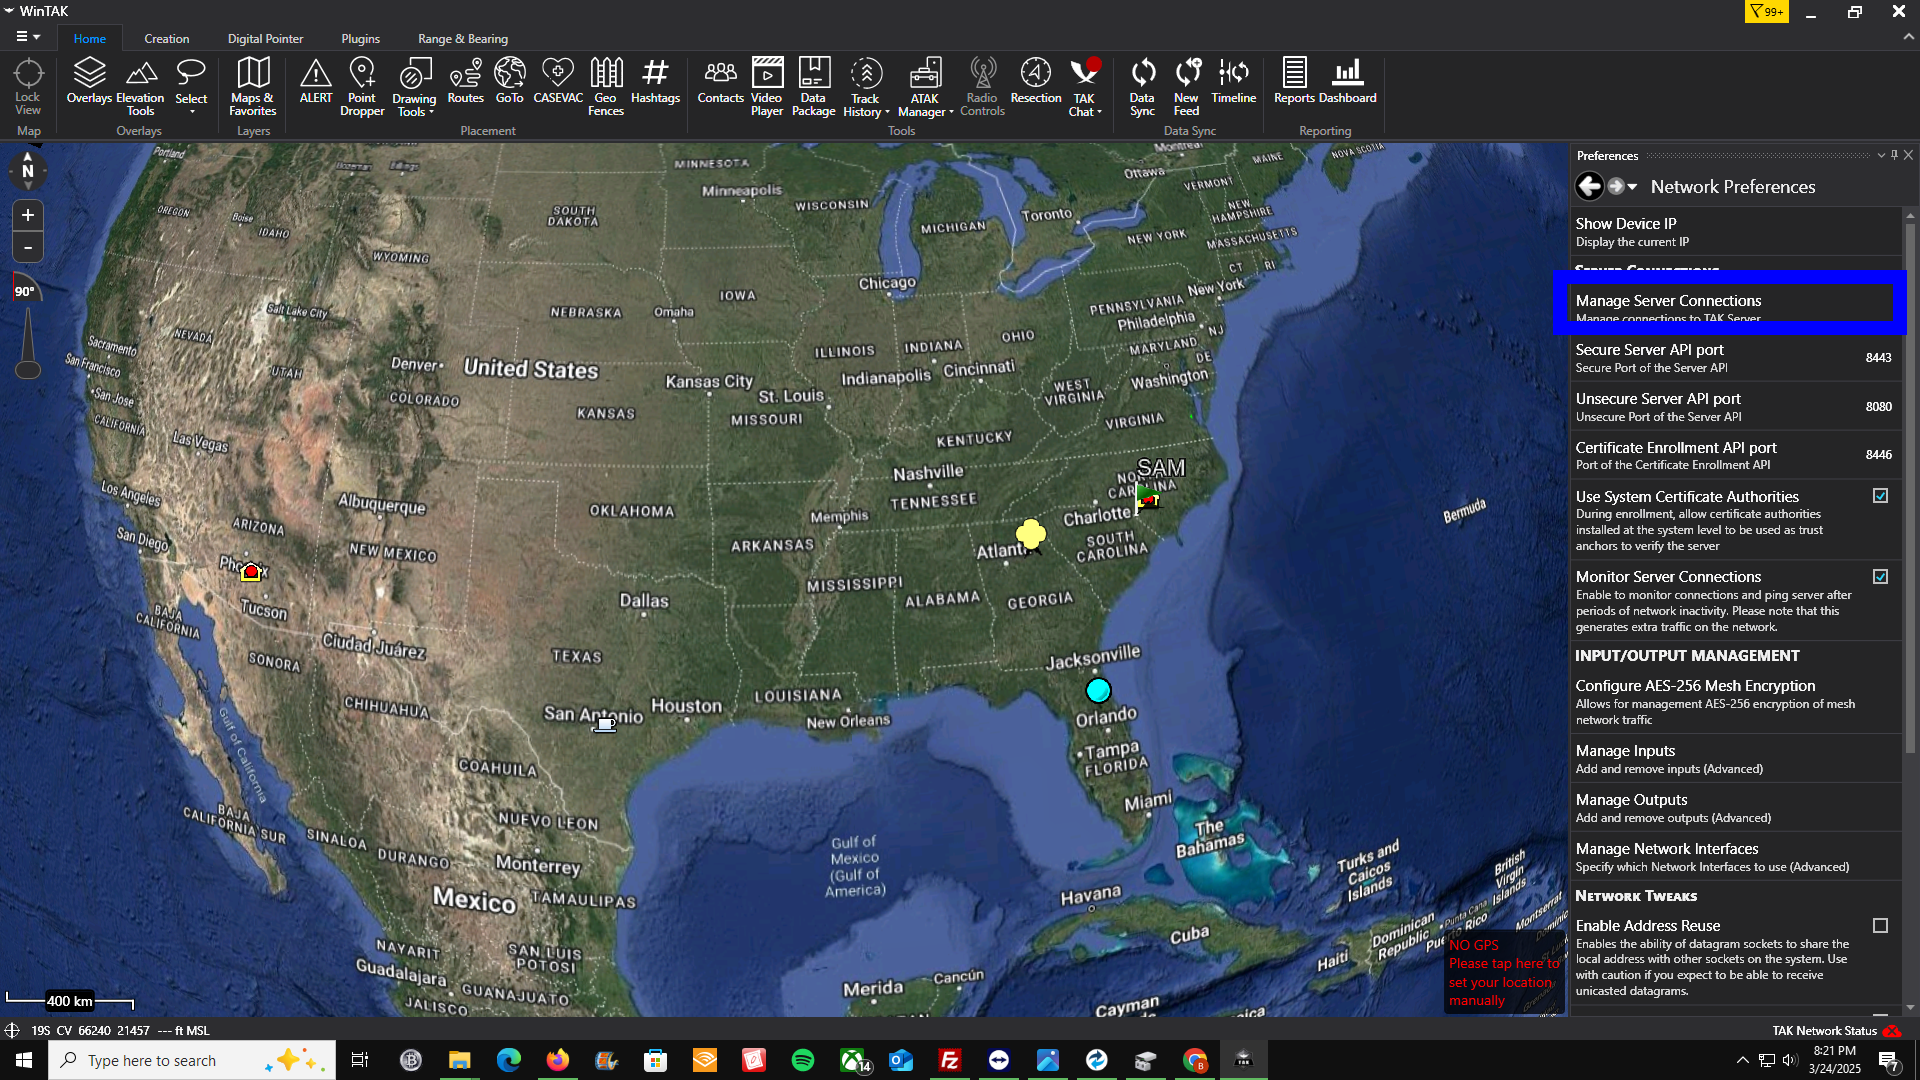The height and width of the screenshot is (1080, 1920).
Task: Click the Preferences panel vertical scrollbar
Action: 1910,487
